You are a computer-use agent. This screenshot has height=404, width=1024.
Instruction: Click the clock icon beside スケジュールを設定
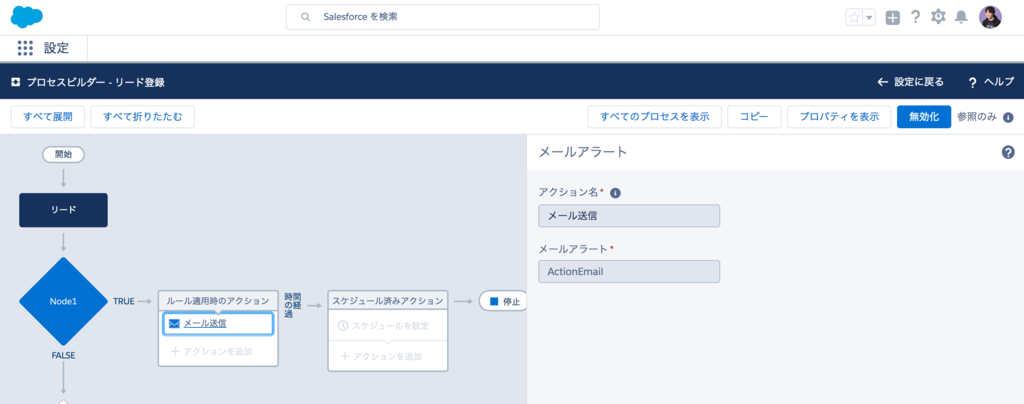point(343,325)
